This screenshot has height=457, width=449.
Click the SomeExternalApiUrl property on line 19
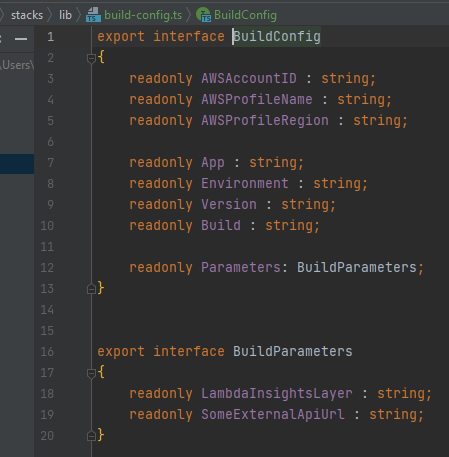[x=273, y=414]
